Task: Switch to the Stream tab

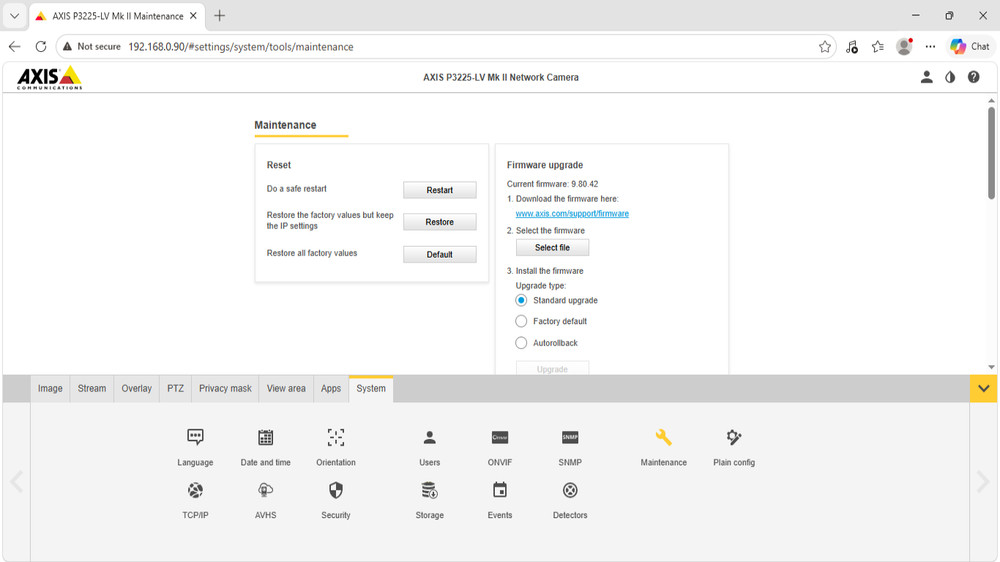Action: tap(92, 388)
